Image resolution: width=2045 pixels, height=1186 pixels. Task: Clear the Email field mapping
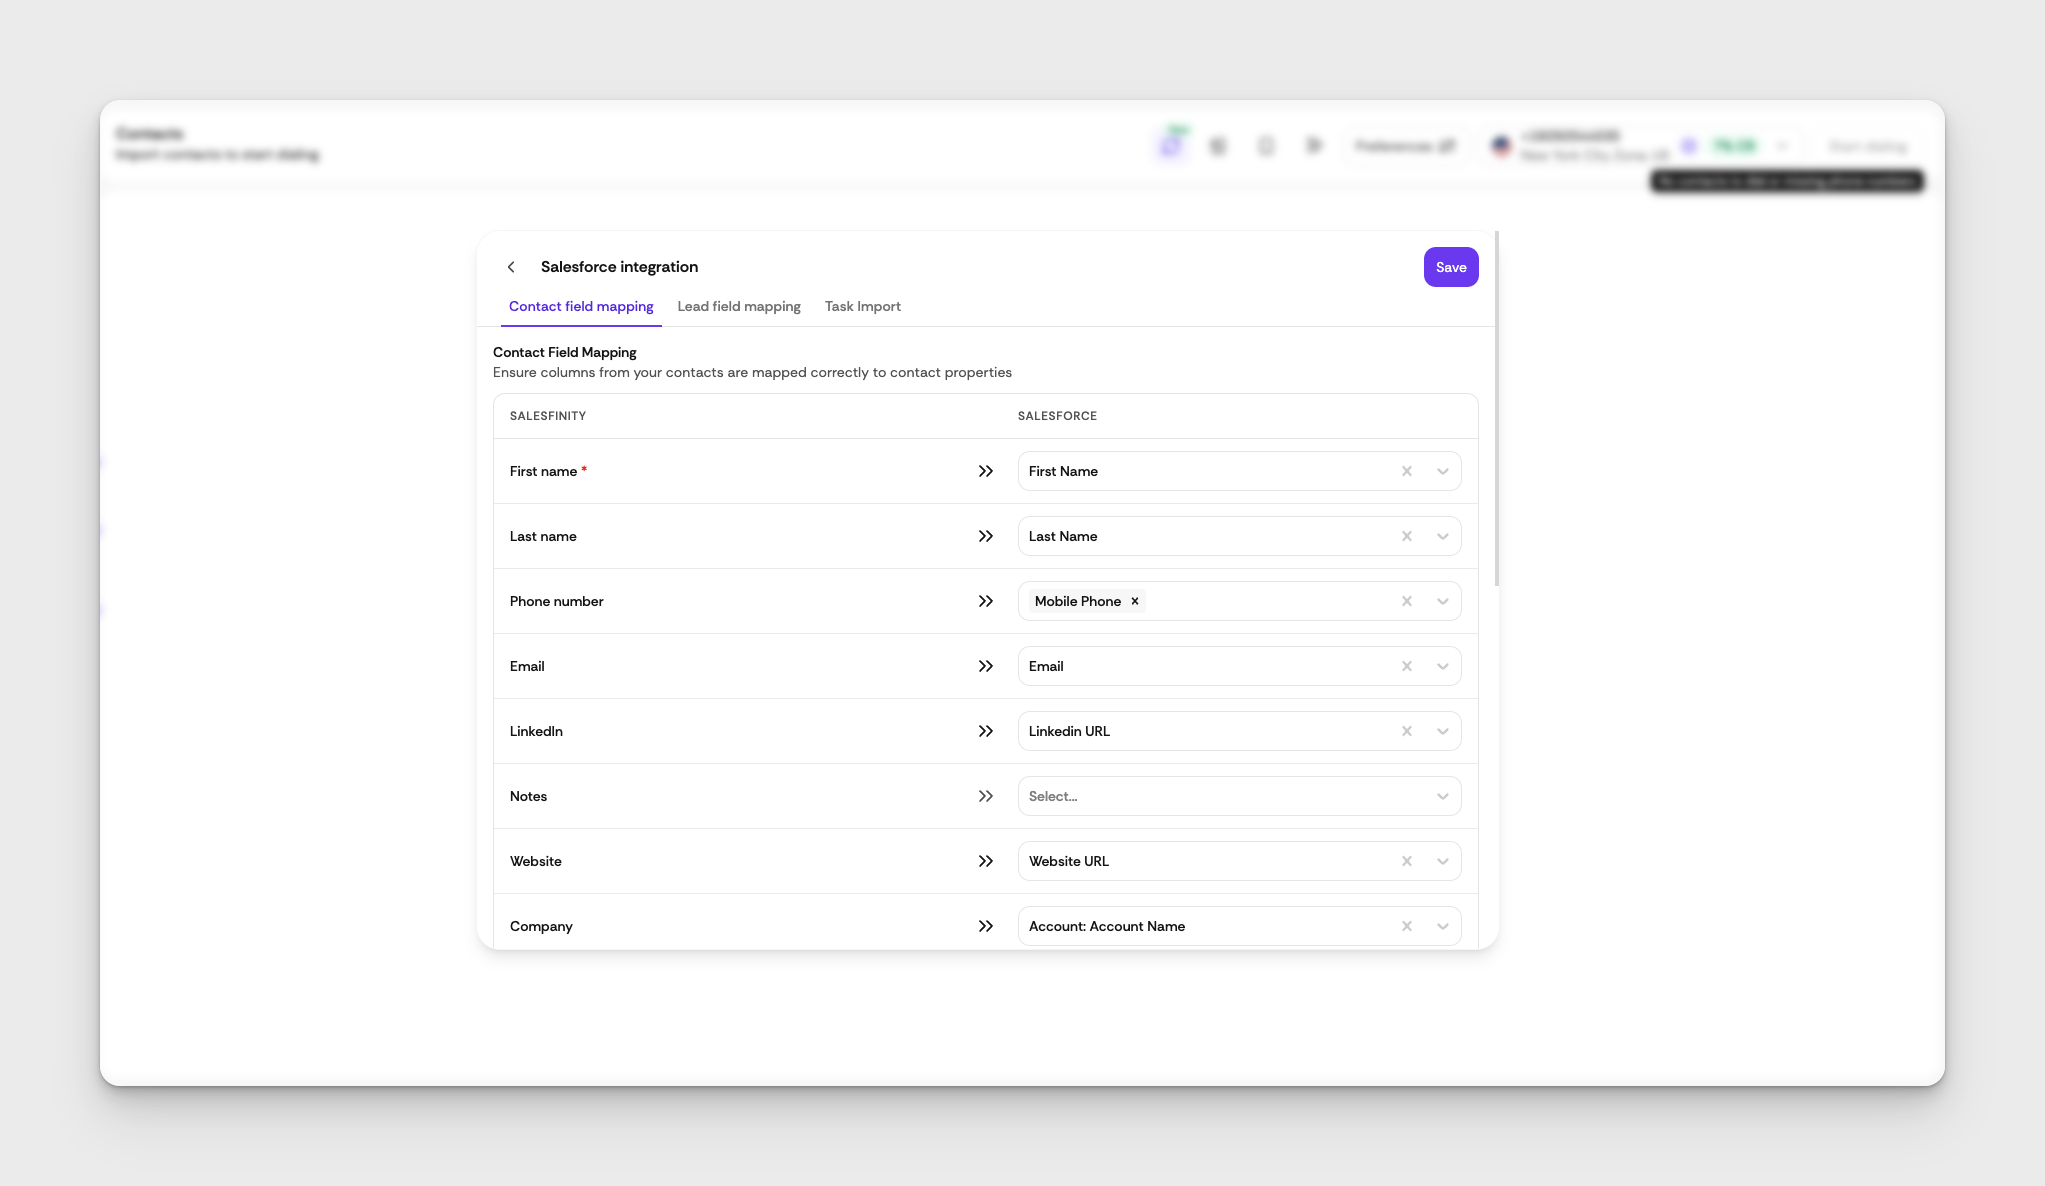1406,666
